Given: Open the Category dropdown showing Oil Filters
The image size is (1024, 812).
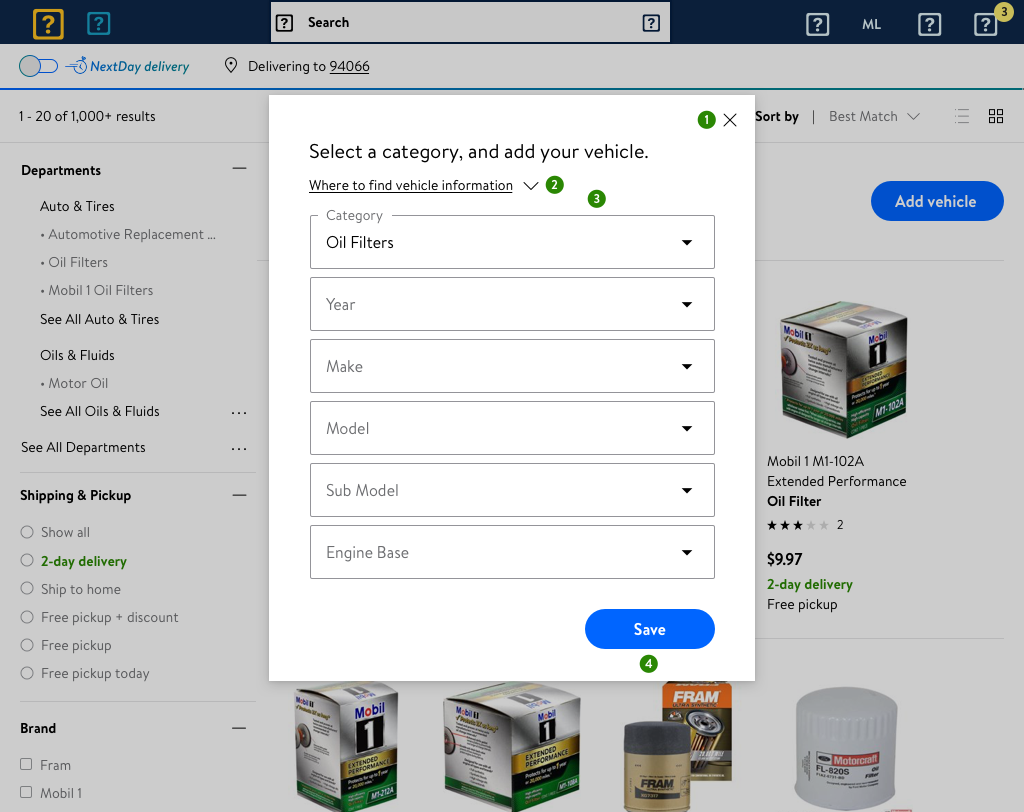Looking at the screenshot, I should tap(512, 242).
